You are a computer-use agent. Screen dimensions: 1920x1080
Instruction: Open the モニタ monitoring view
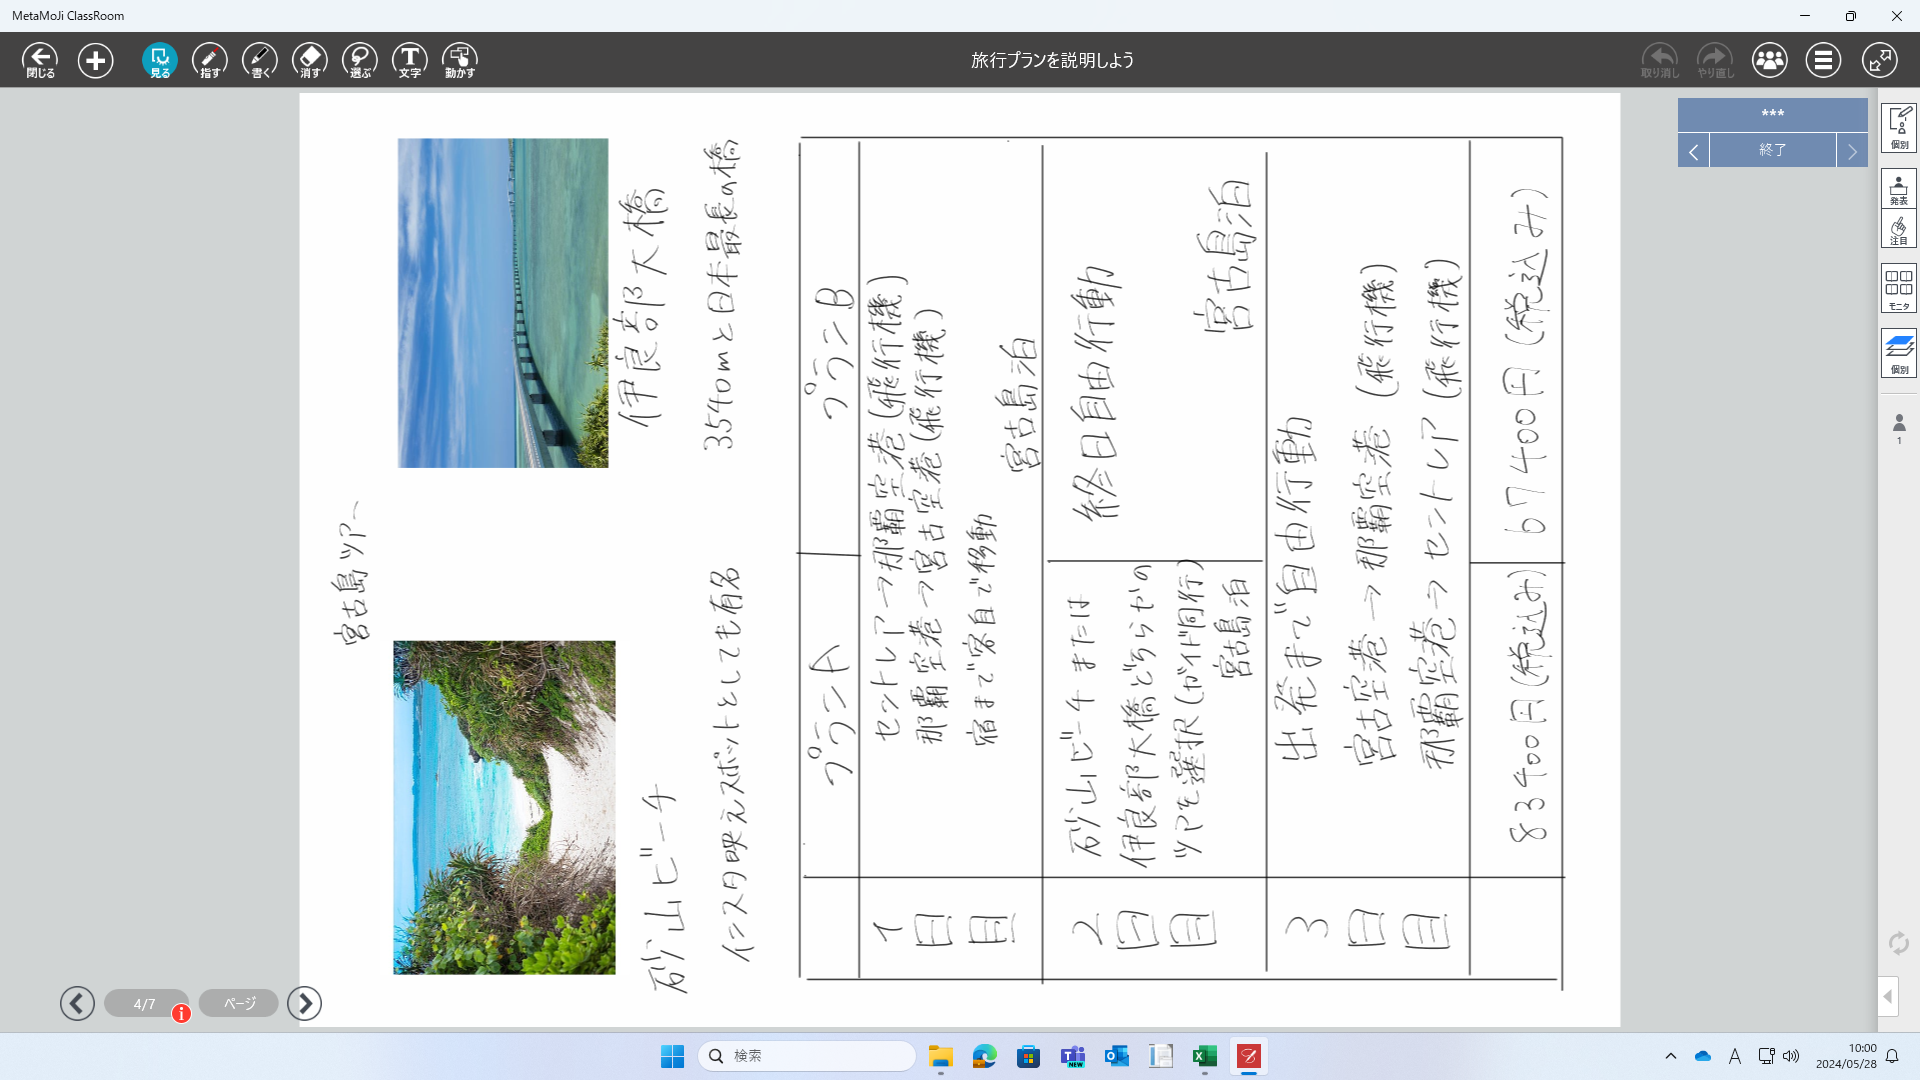(1898, 288)
